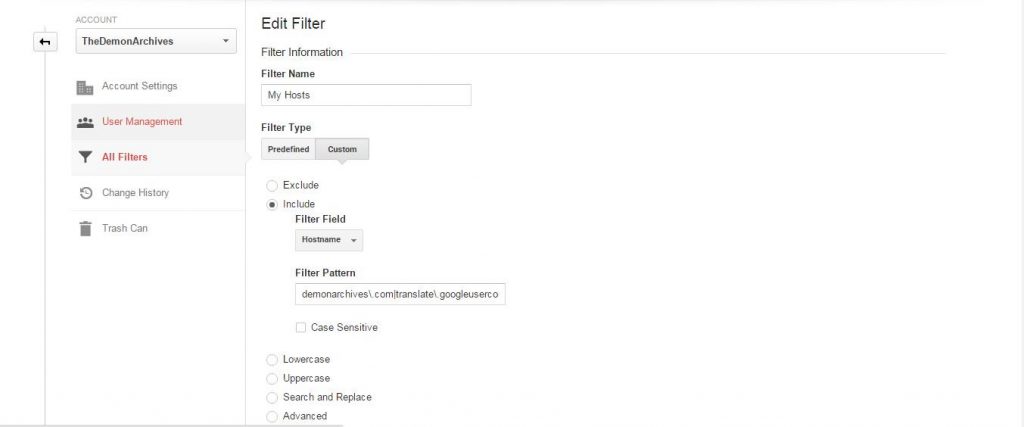Screen dimensions: 1024x427
Task: Switch to the Predefined filter type tab
Action: tap(288, 150)
